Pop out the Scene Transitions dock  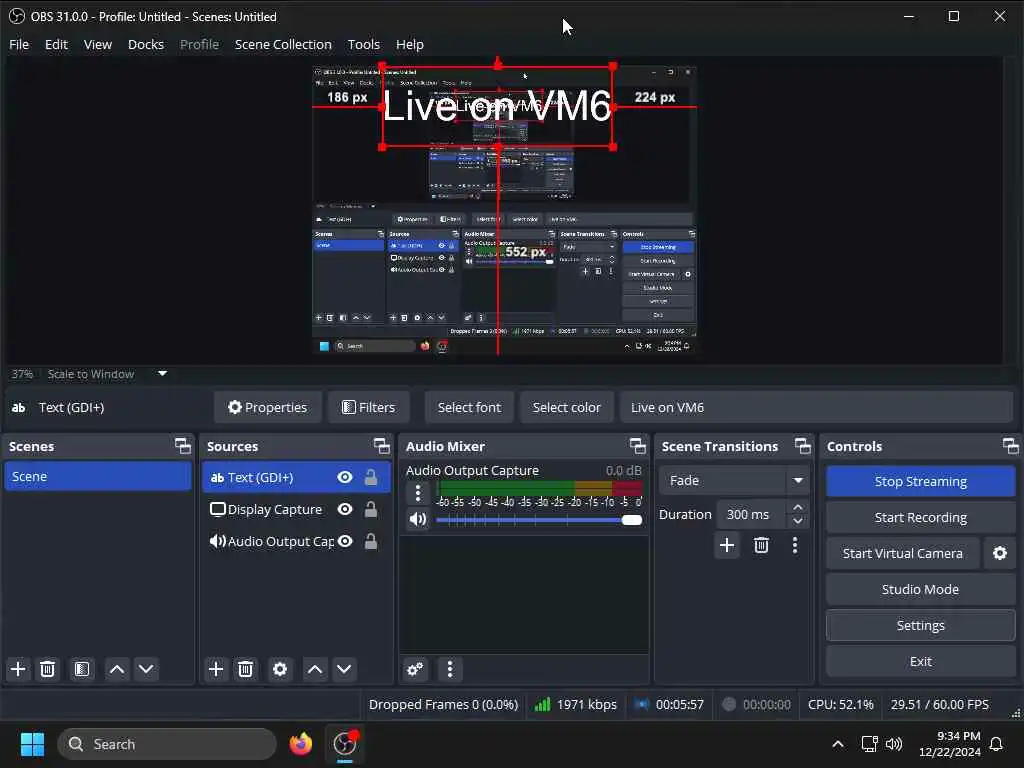pyautogui.click(x=803, y=446)
